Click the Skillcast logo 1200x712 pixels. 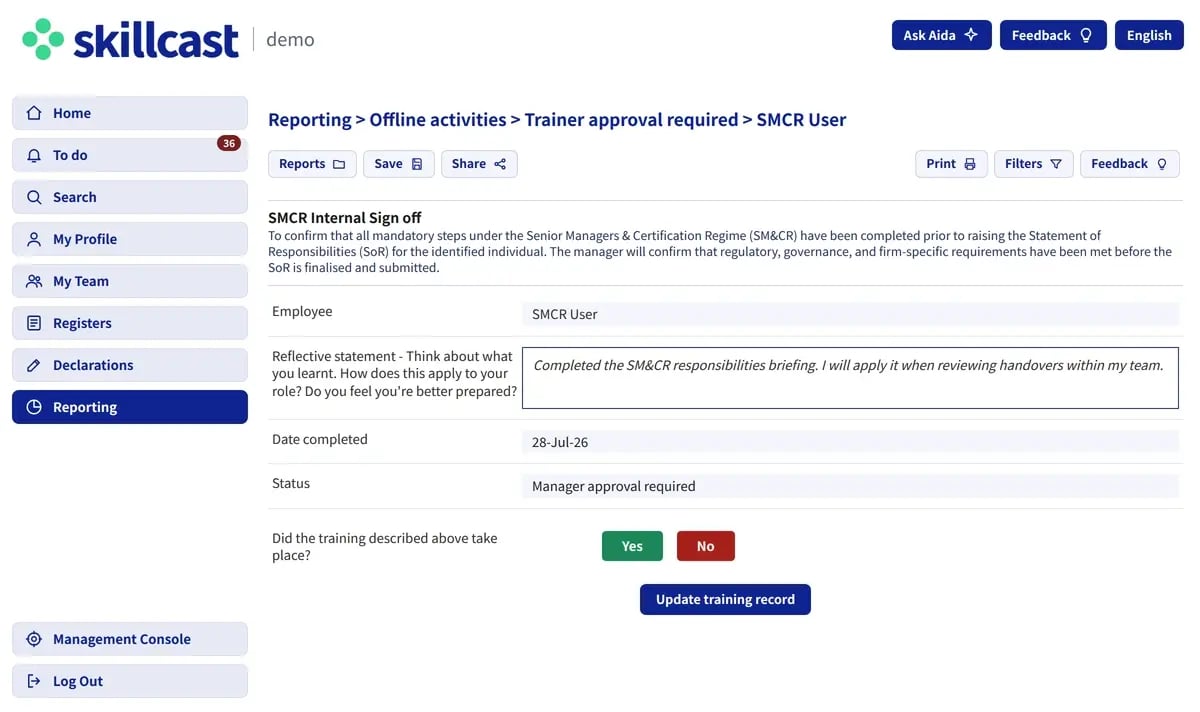coord(131,40)
